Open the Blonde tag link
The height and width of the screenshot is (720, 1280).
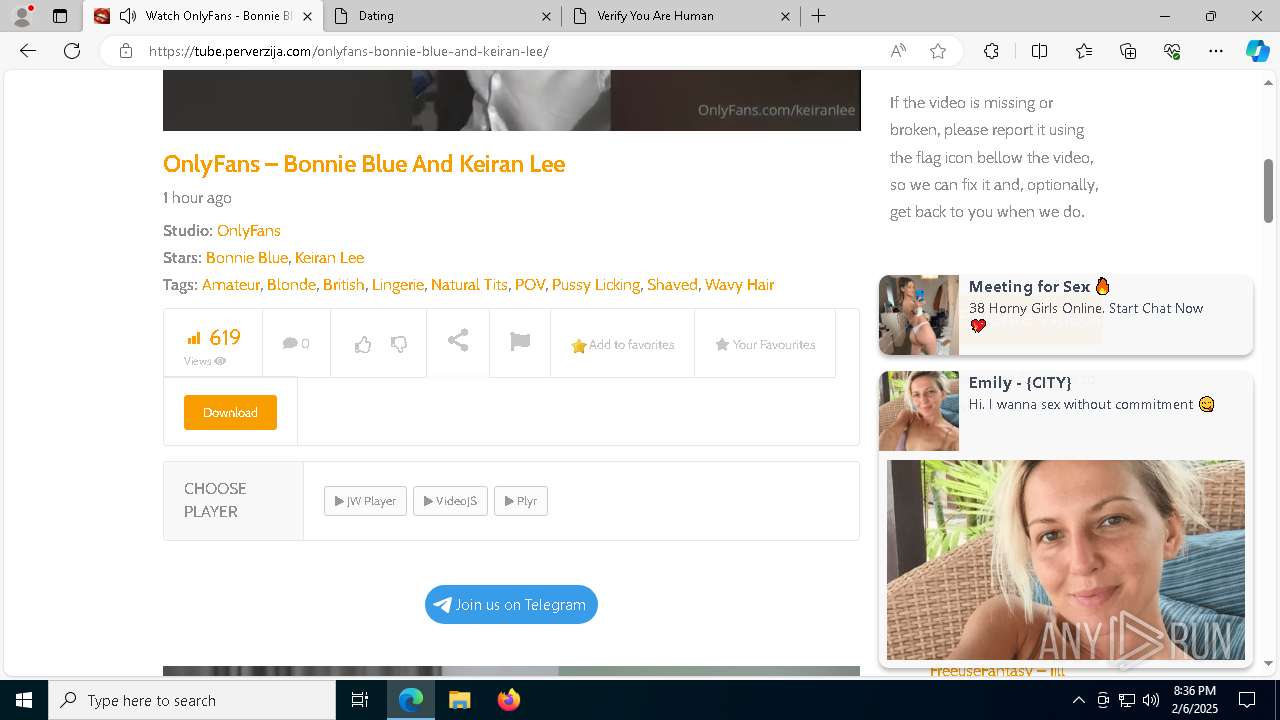(x=291, y=284)
